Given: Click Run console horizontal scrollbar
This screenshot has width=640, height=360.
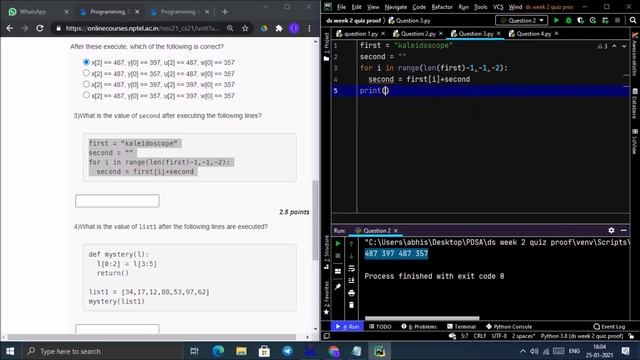Looking at the screenshot, I should click(x=422, y=318).
